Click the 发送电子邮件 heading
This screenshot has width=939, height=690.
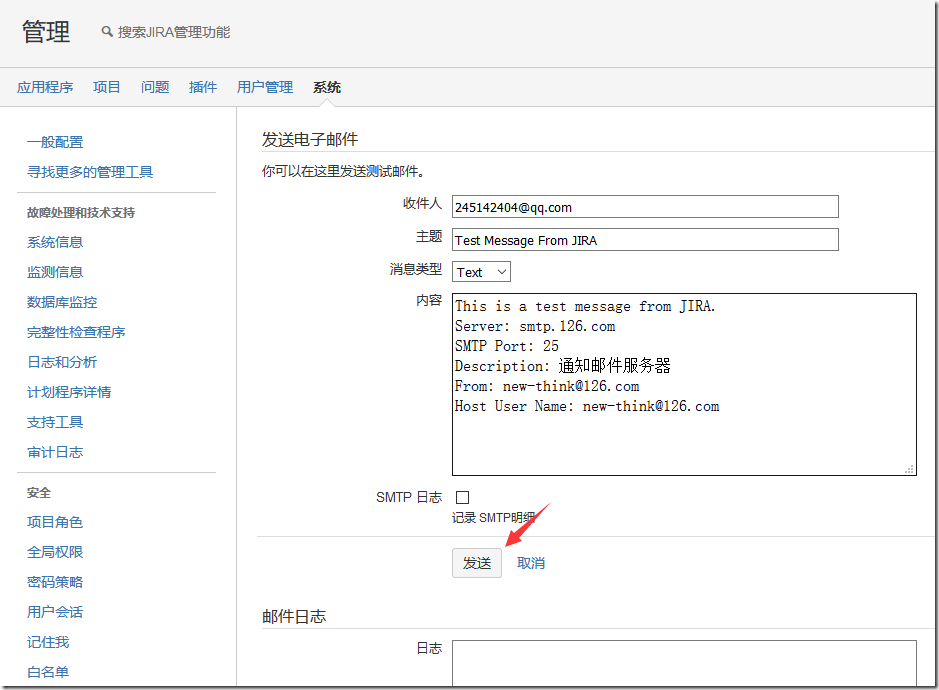click(310, 140)
